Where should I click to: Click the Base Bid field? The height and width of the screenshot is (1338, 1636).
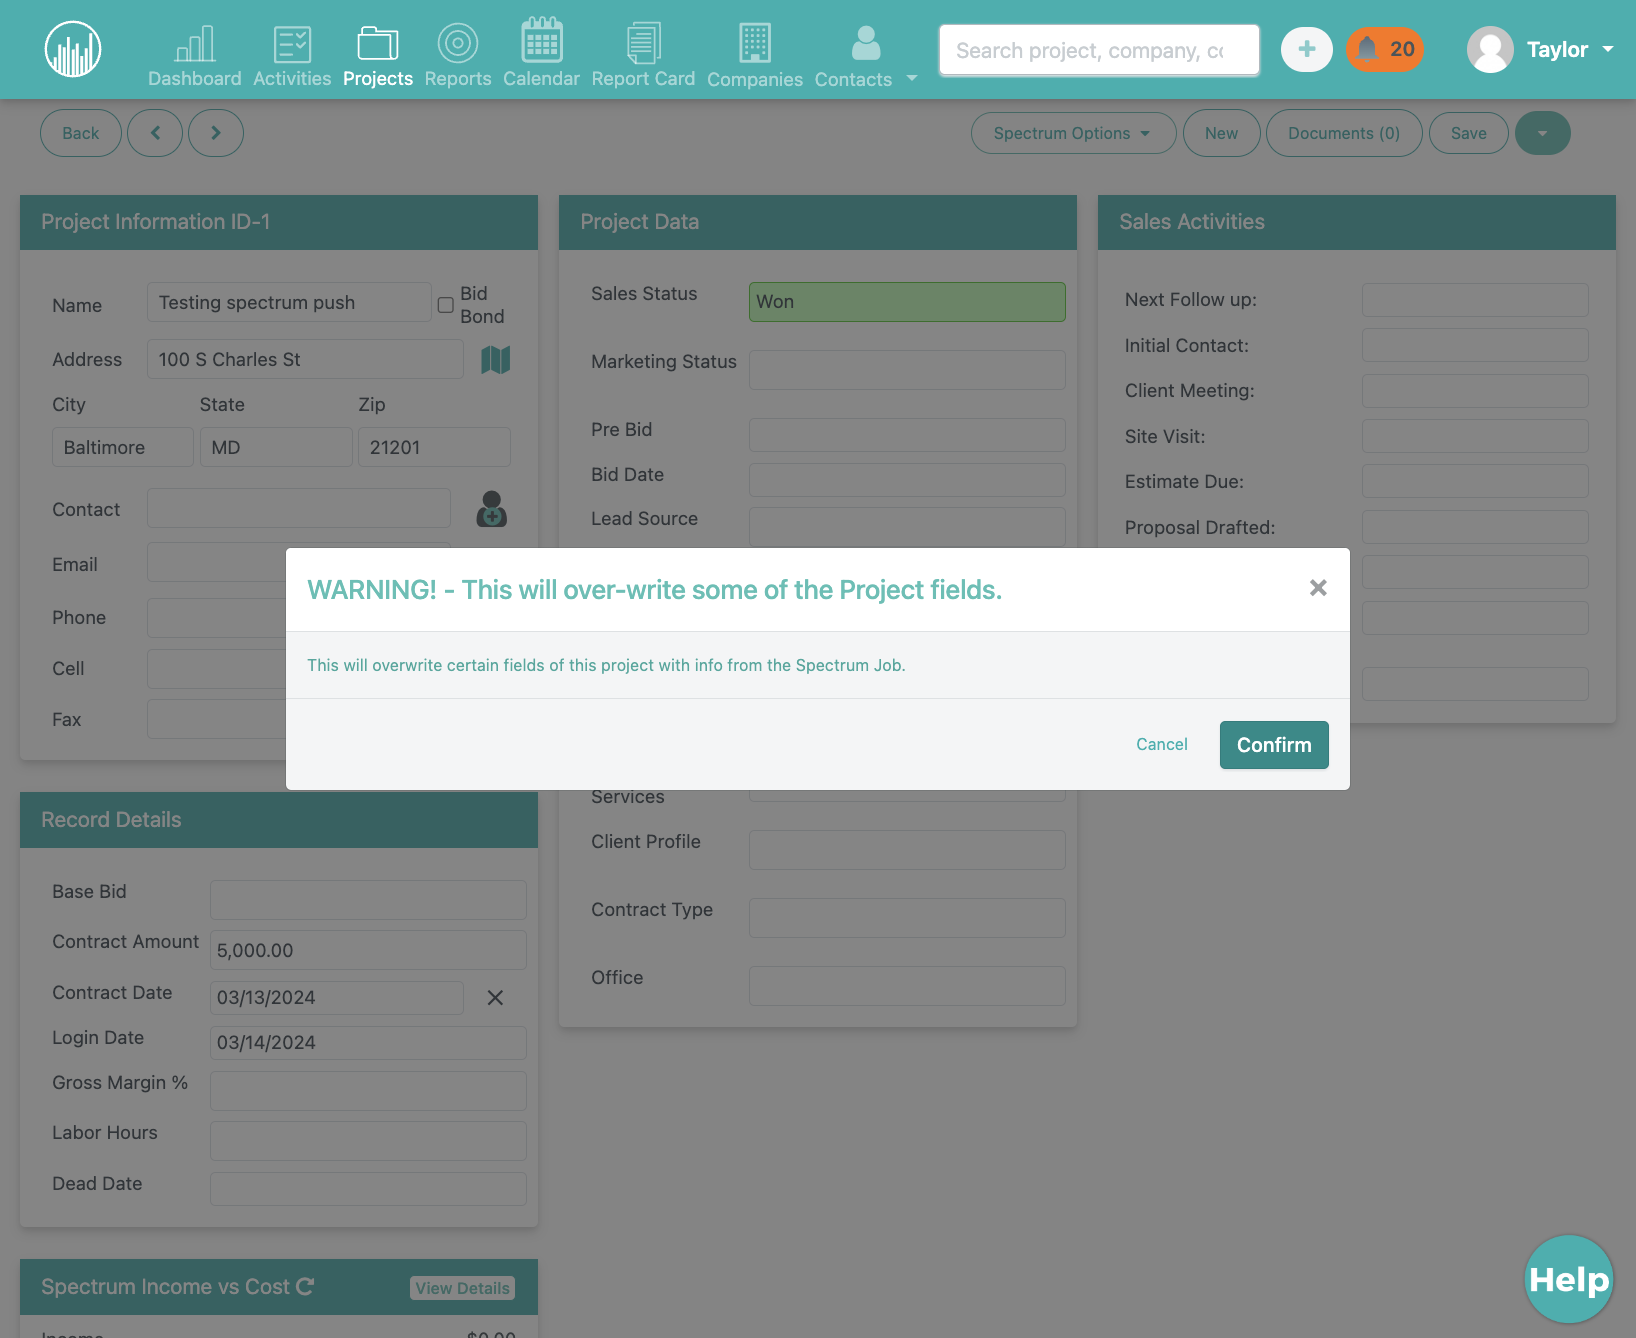pyautogui.click(x=368, y=900)
